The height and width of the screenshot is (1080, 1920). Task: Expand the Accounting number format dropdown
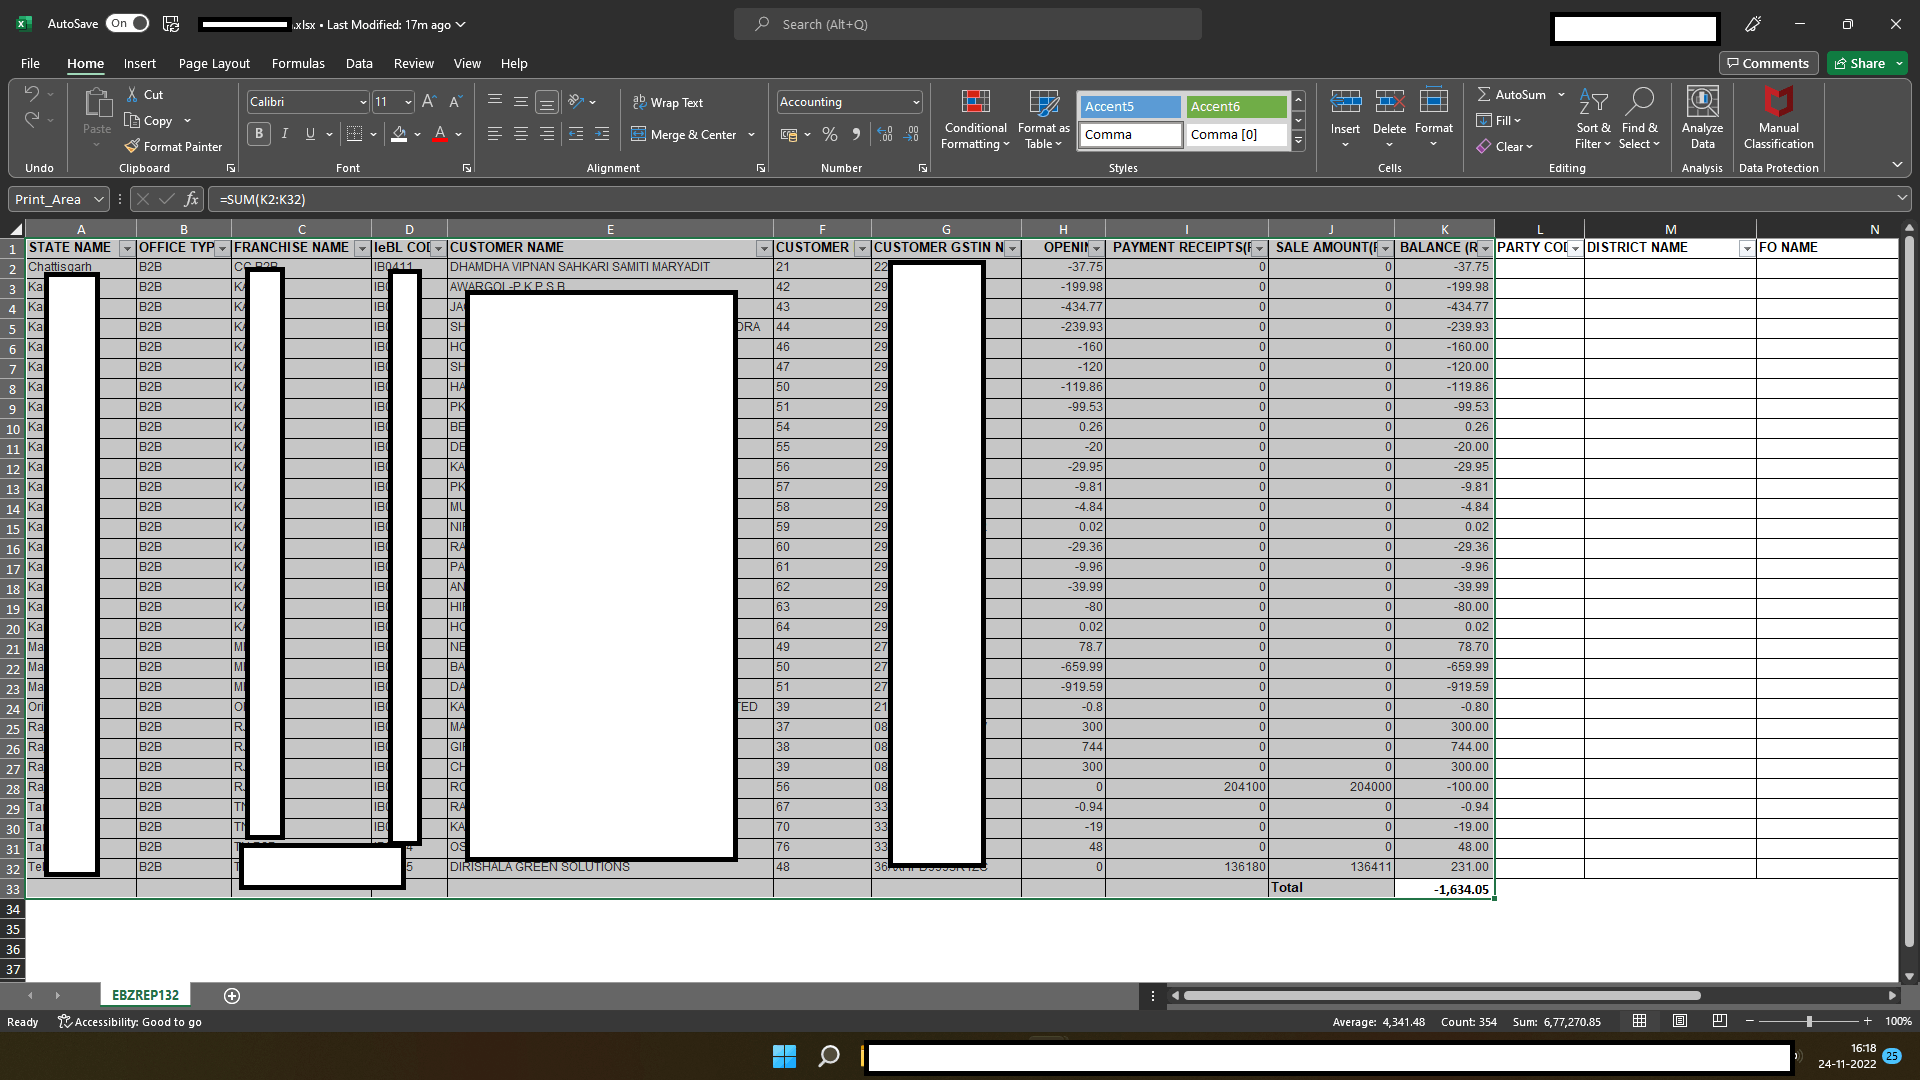click(915, 102)
